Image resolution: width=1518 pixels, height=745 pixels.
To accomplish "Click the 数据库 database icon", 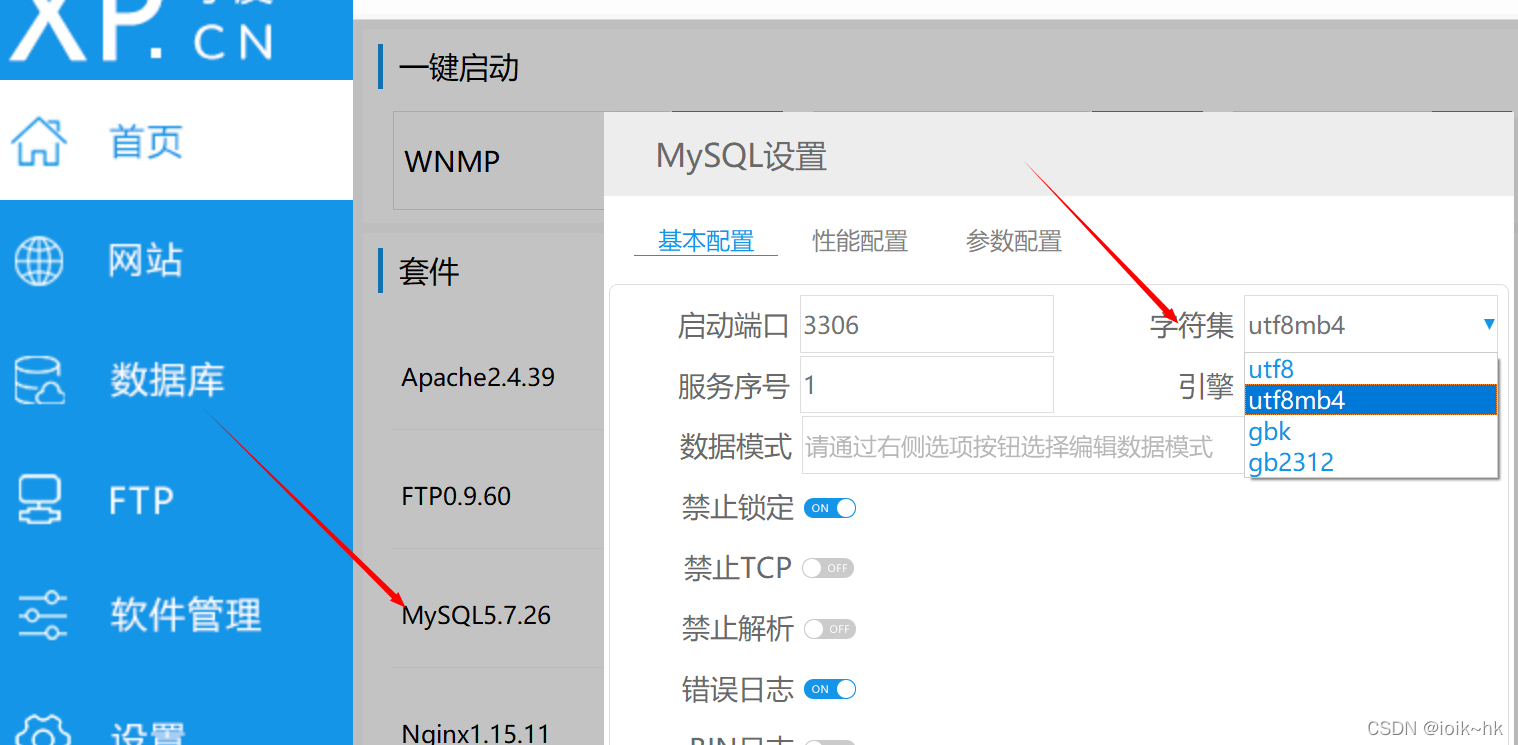I will (x=39, y=380).
